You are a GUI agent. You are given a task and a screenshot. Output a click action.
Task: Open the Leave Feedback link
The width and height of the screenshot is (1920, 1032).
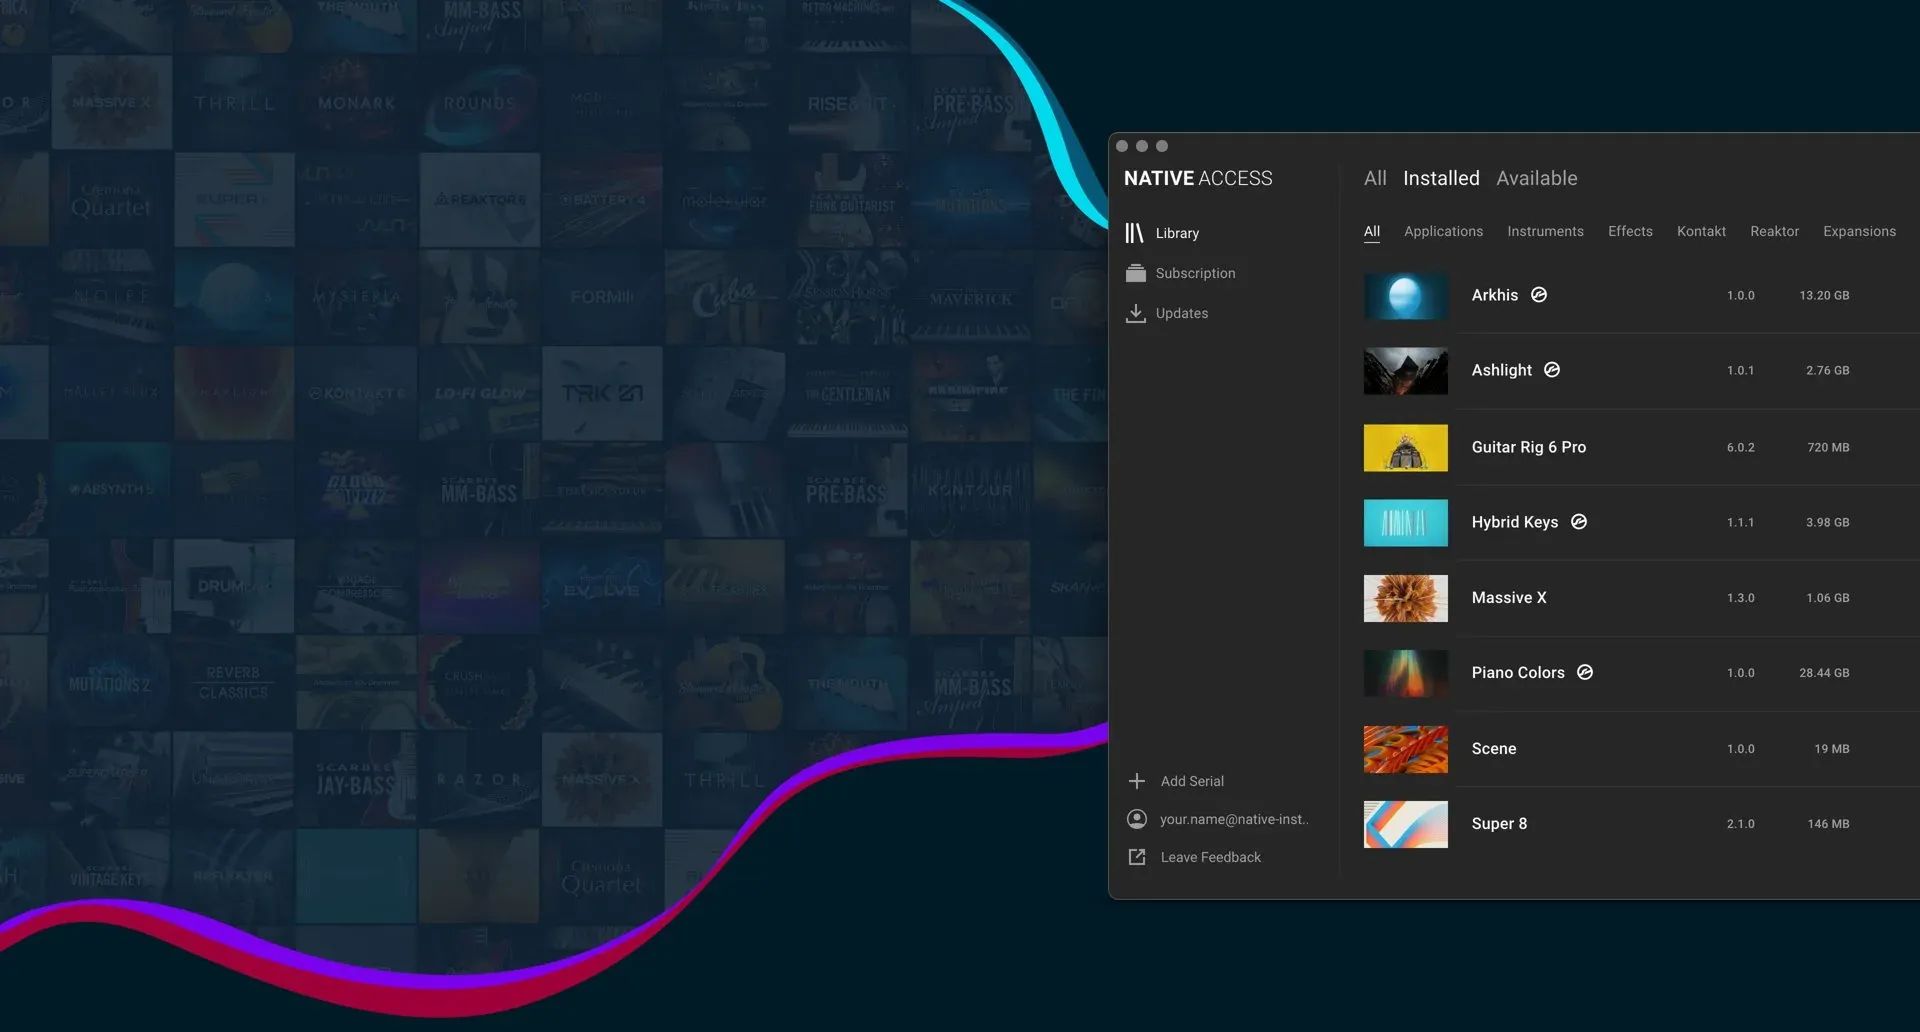click(x=1210, y=857)
